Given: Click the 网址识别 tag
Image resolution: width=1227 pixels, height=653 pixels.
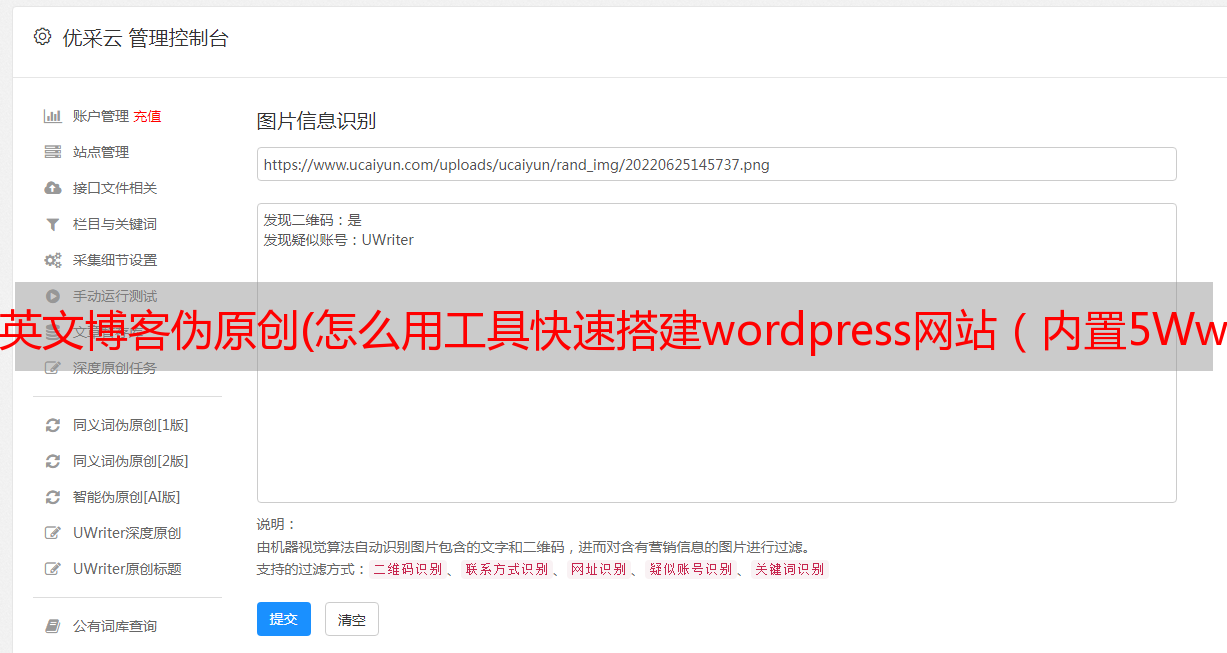Looking at the screenshot, I should 599,569.
